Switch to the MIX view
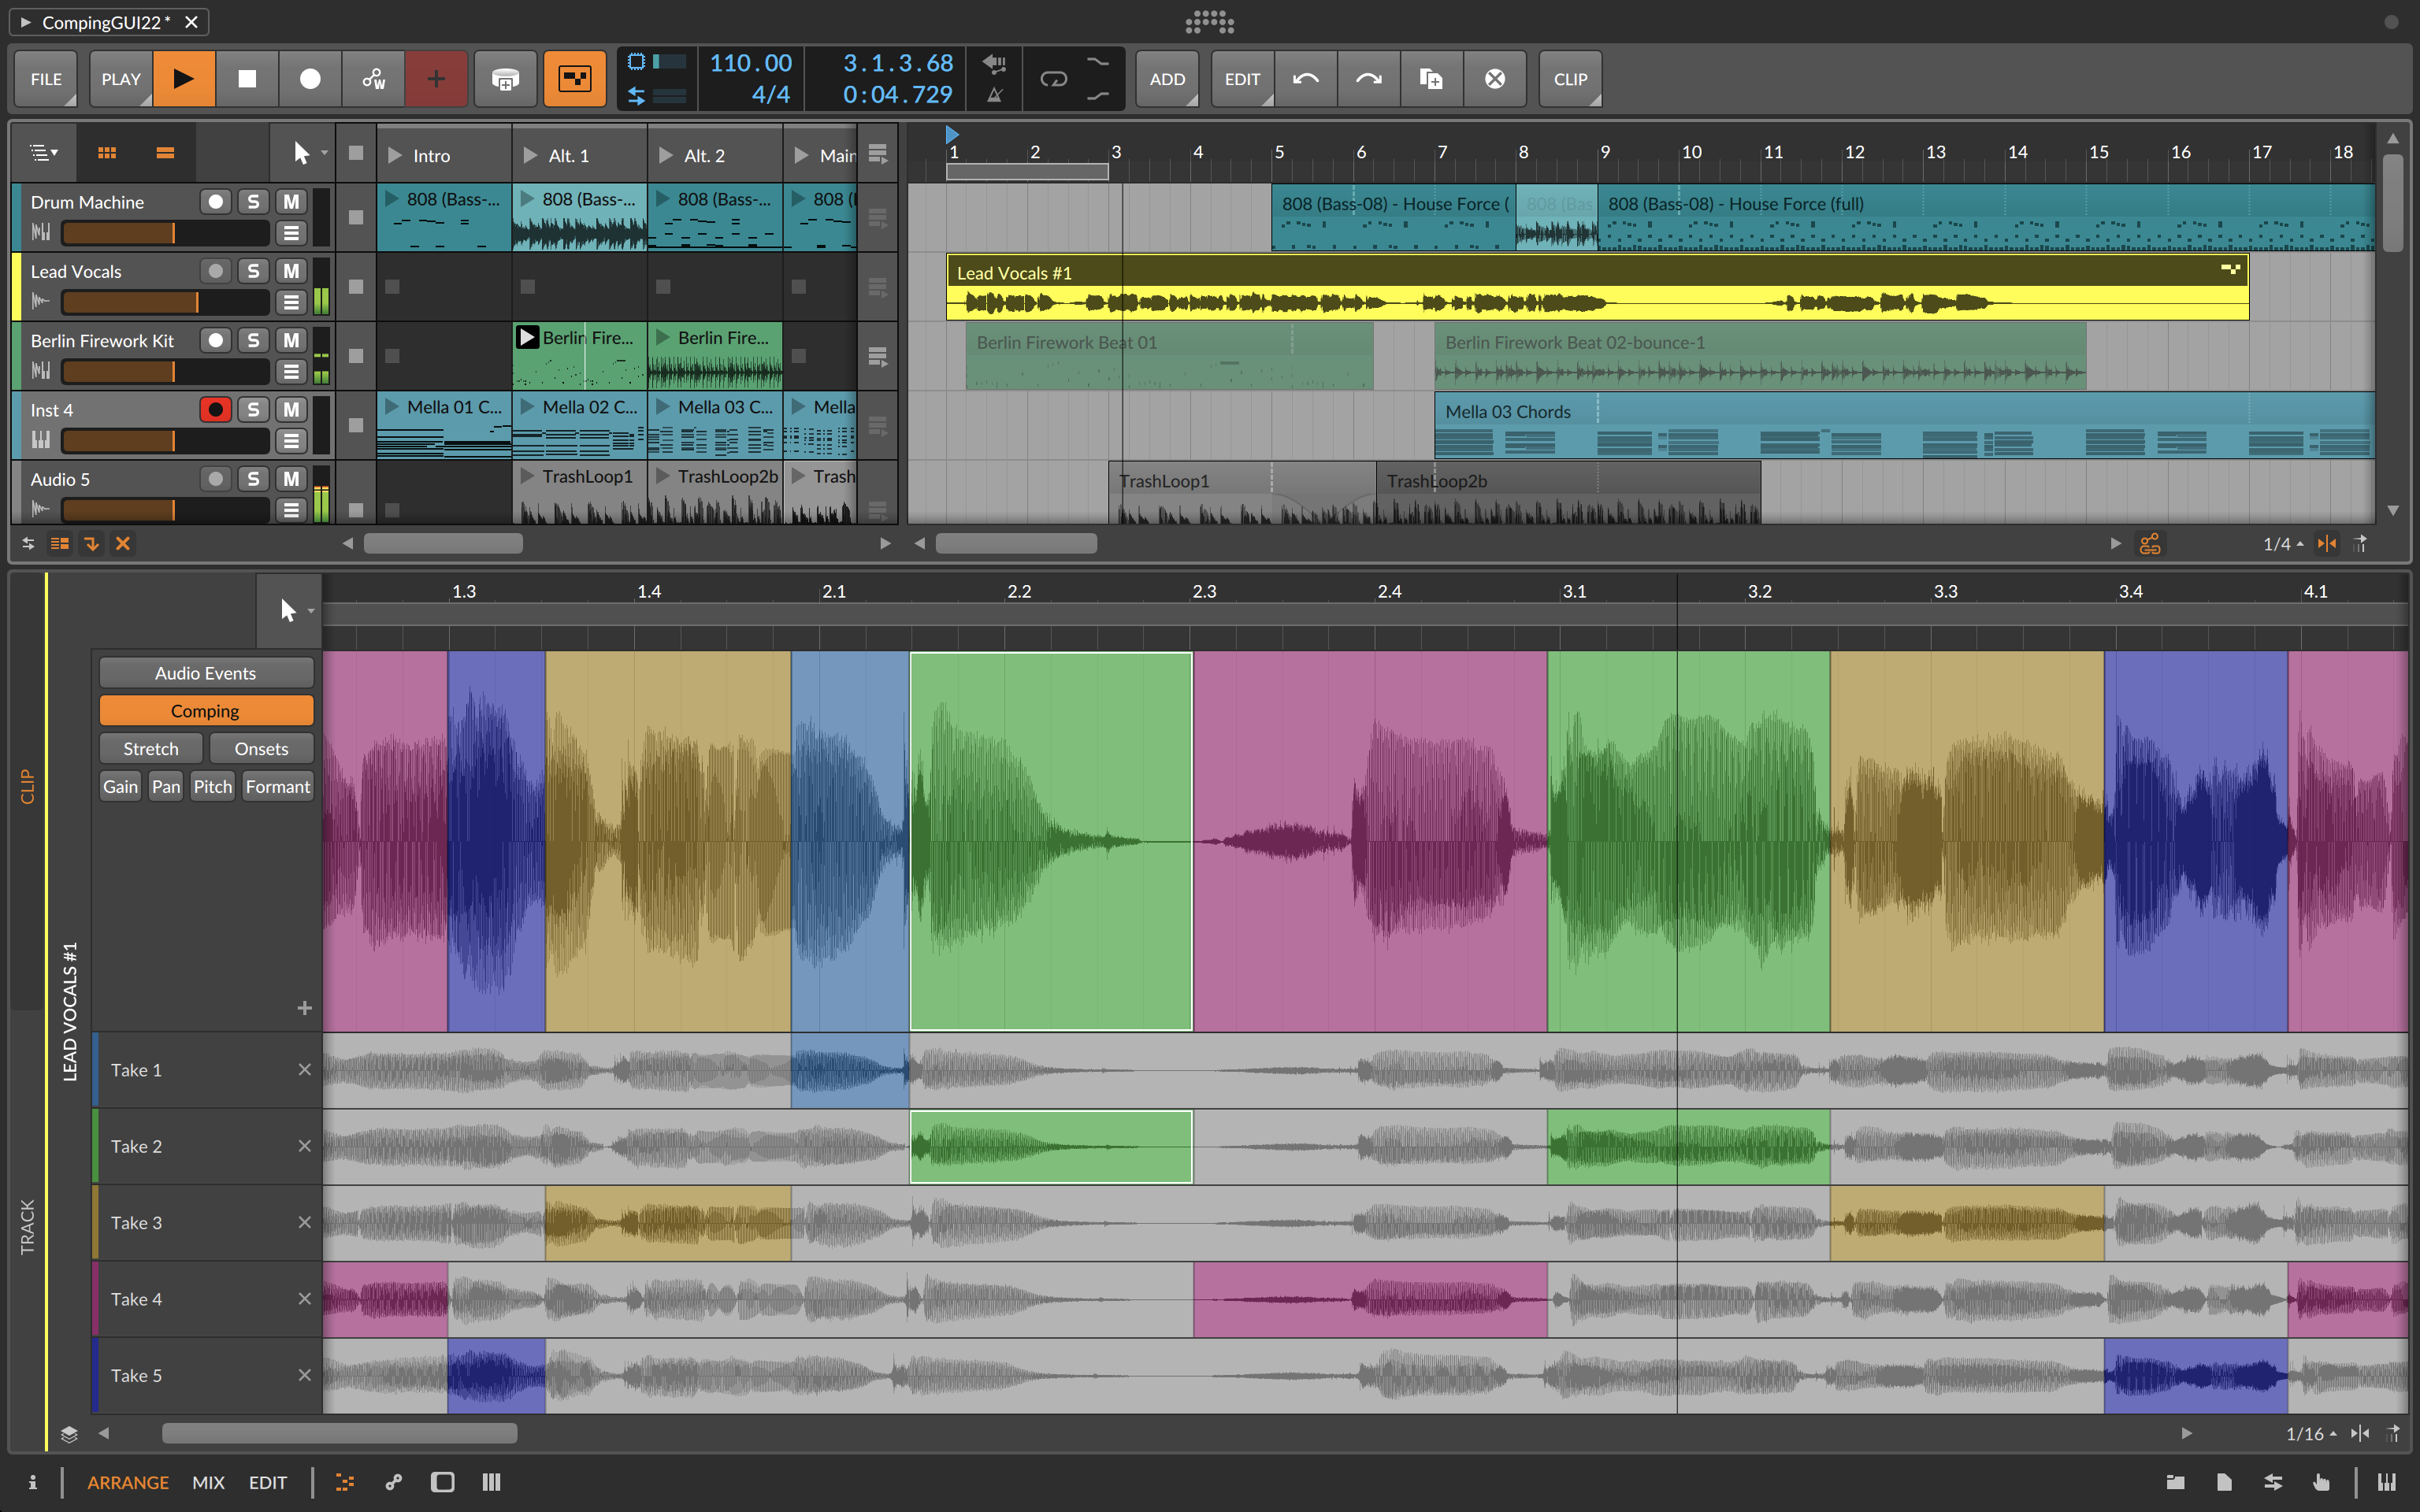This screenshot has width=2420, height=1512. pyautogui.click(x=209, y=1482)
